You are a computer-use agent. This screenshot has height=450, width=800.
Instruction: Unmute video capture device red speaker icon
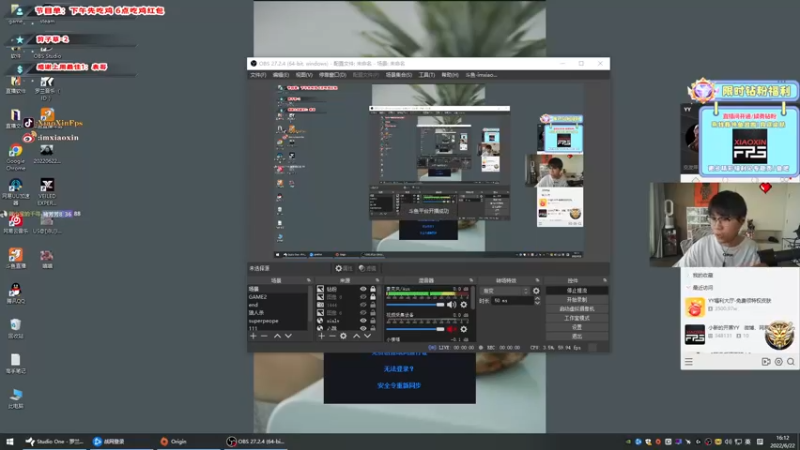[452, 329]
